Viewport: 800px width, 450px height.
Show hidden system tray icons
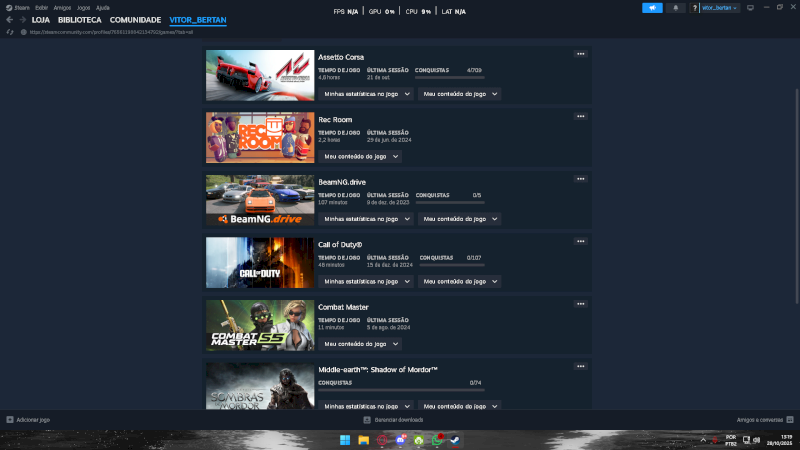[703, 440]
